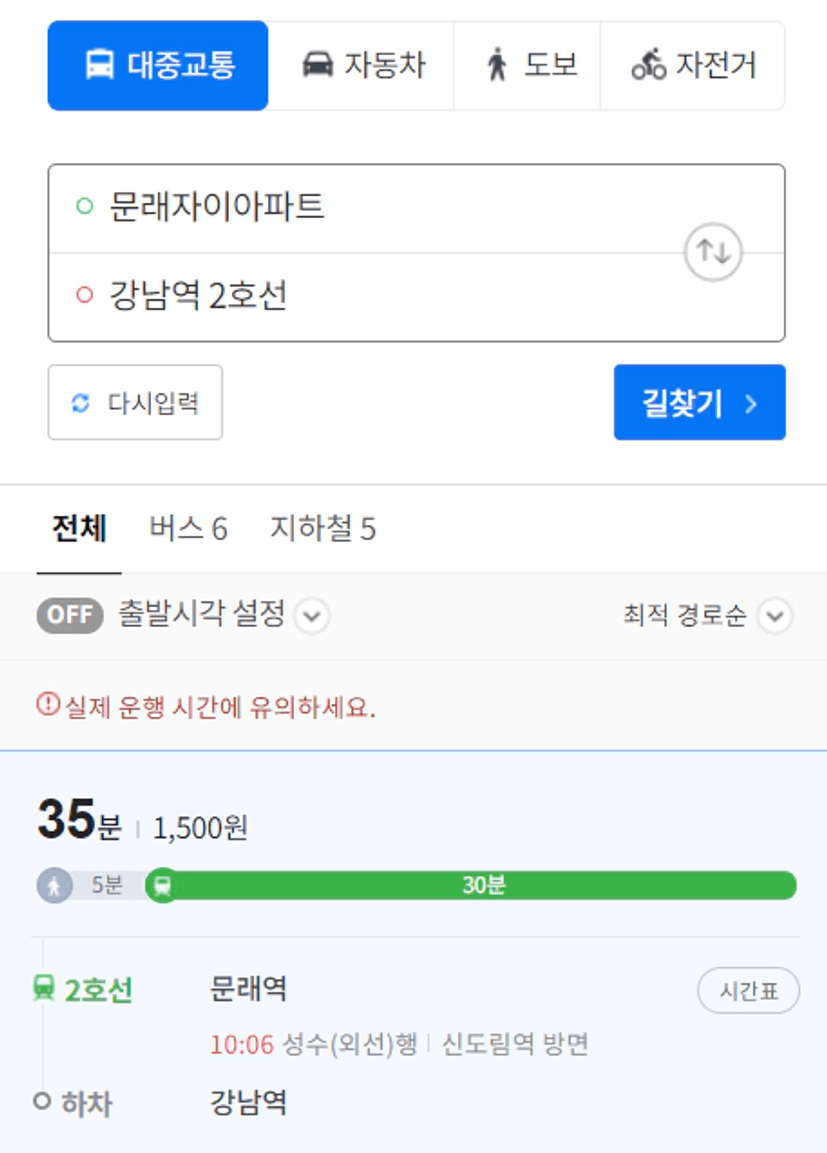Click the green subway icon on route bar
Screen dimensions: 827x1153
[162, 885]
